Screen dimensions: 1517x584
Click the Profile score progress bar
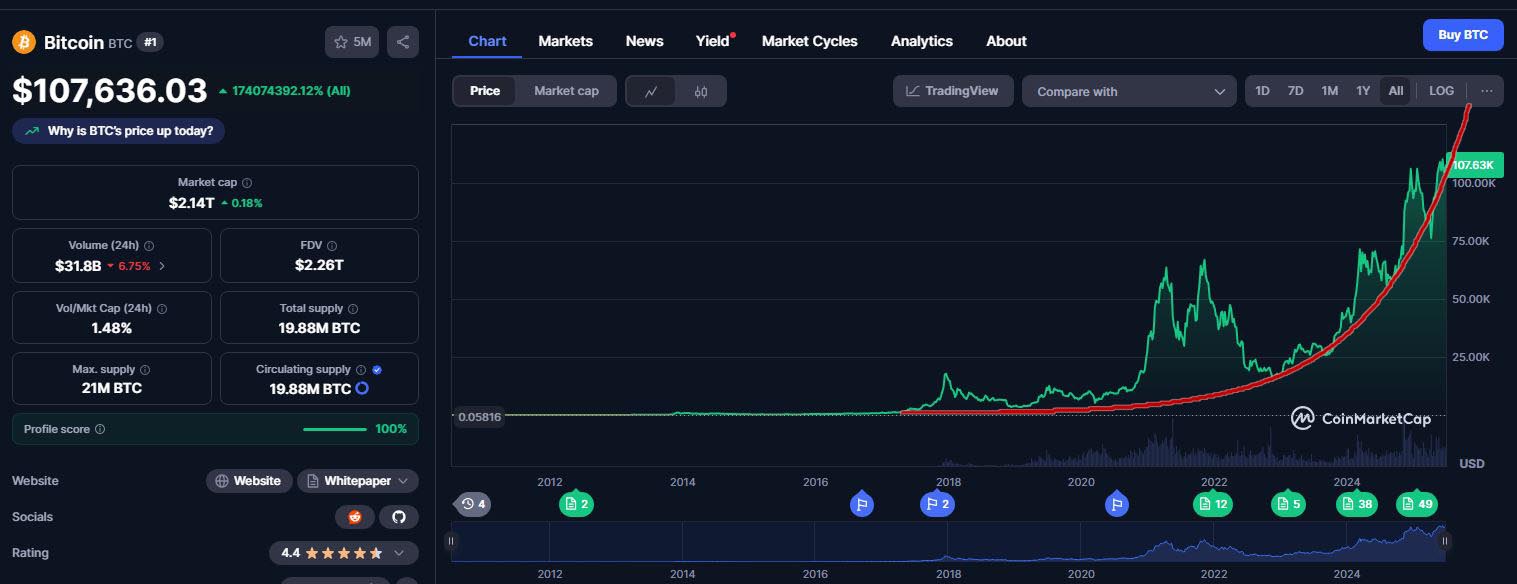[x=335, y=429]
